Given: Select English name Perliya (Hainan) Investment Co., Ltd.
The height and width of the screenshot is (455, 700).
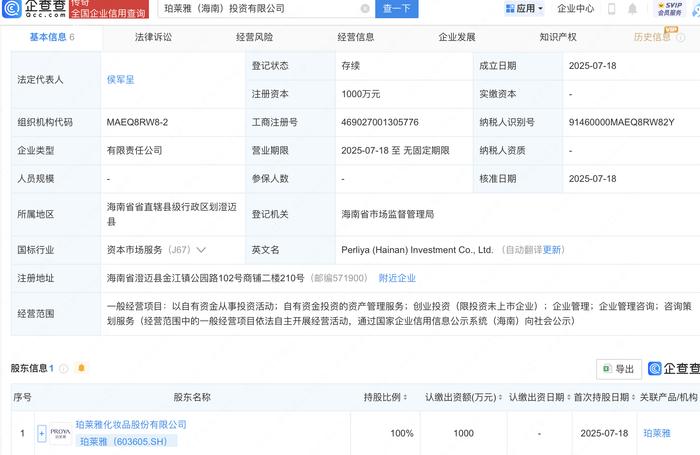Looking at the screenshot, I should coord(417,250).
